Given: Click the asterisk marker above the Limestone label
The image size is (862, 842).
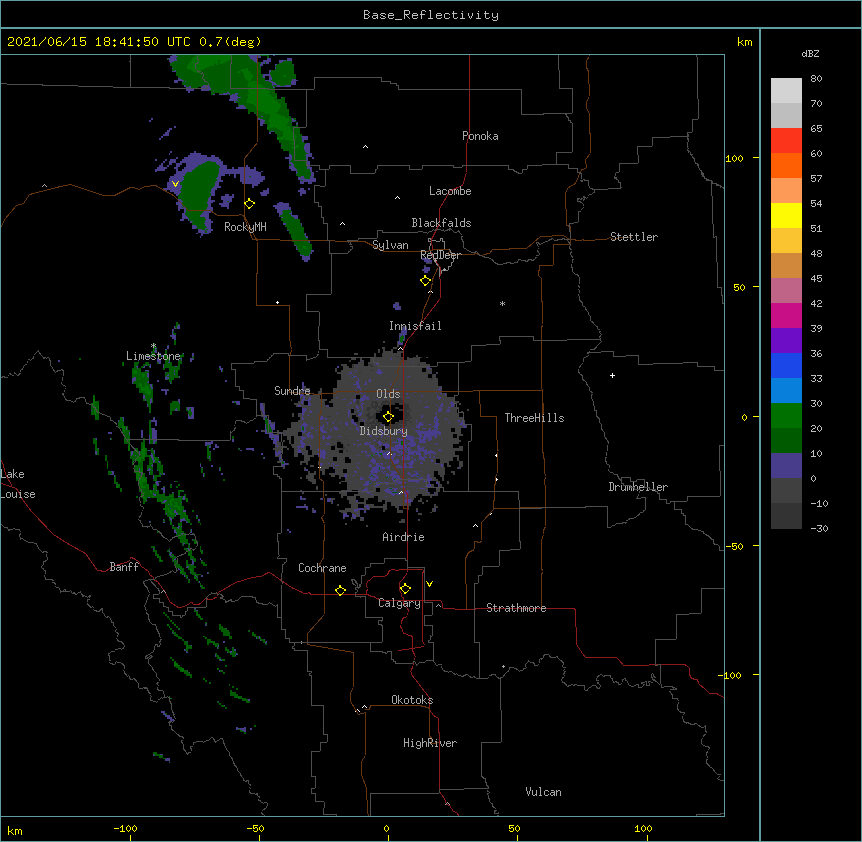Looking at the screenshot, I should click(153, 346).
